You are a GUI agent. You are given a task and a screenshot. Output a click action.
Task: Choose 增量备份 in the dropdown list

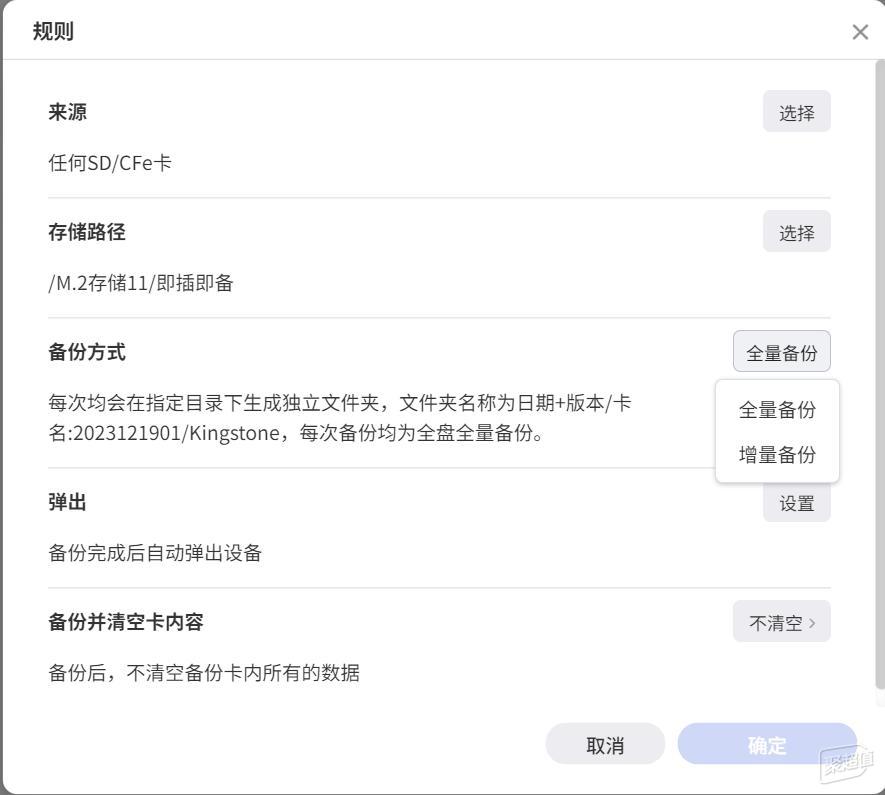(x=777, y=454)
